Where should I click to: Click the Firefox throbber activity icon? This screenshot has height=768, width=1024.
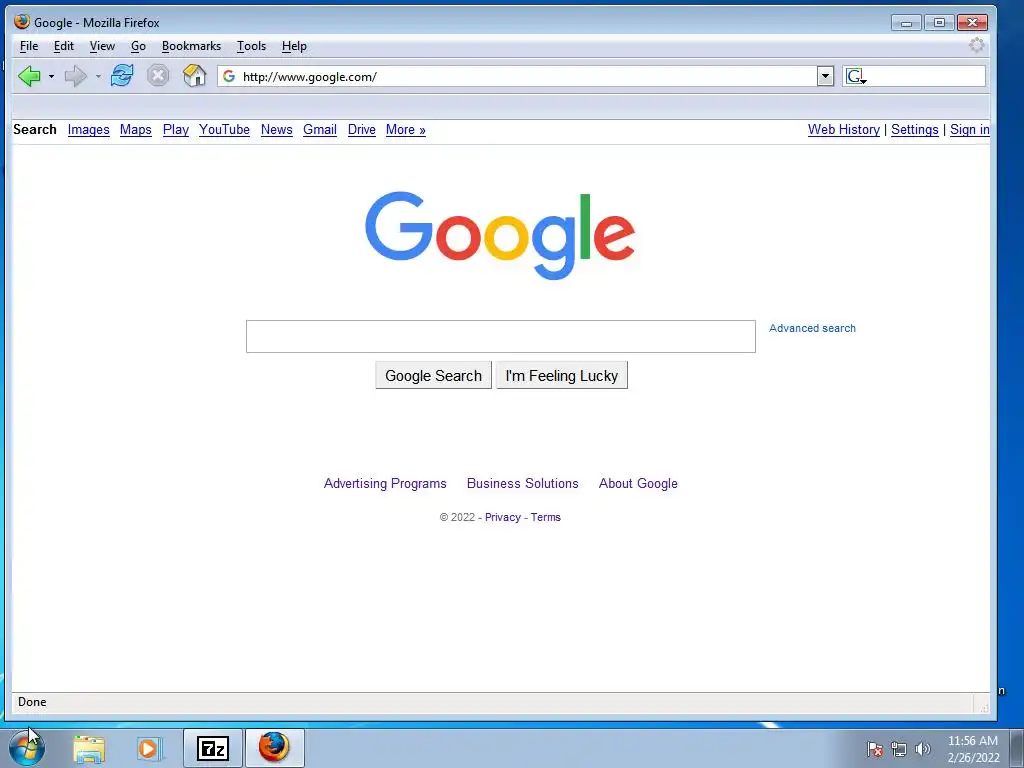click(x=976, y=45)
